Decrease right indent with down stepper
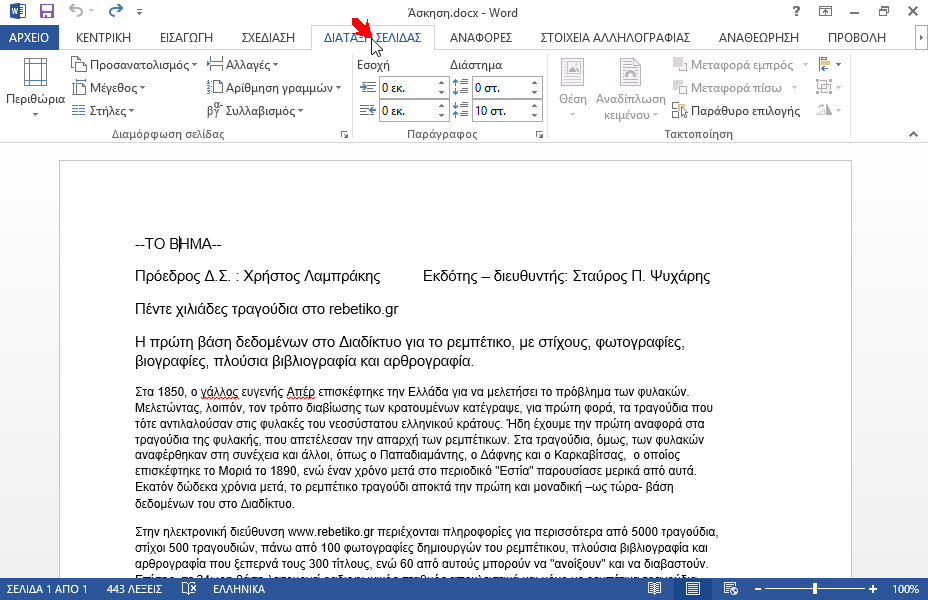This screenshot has width=928, height=600. pyautogui.click(x=442, y=115)
